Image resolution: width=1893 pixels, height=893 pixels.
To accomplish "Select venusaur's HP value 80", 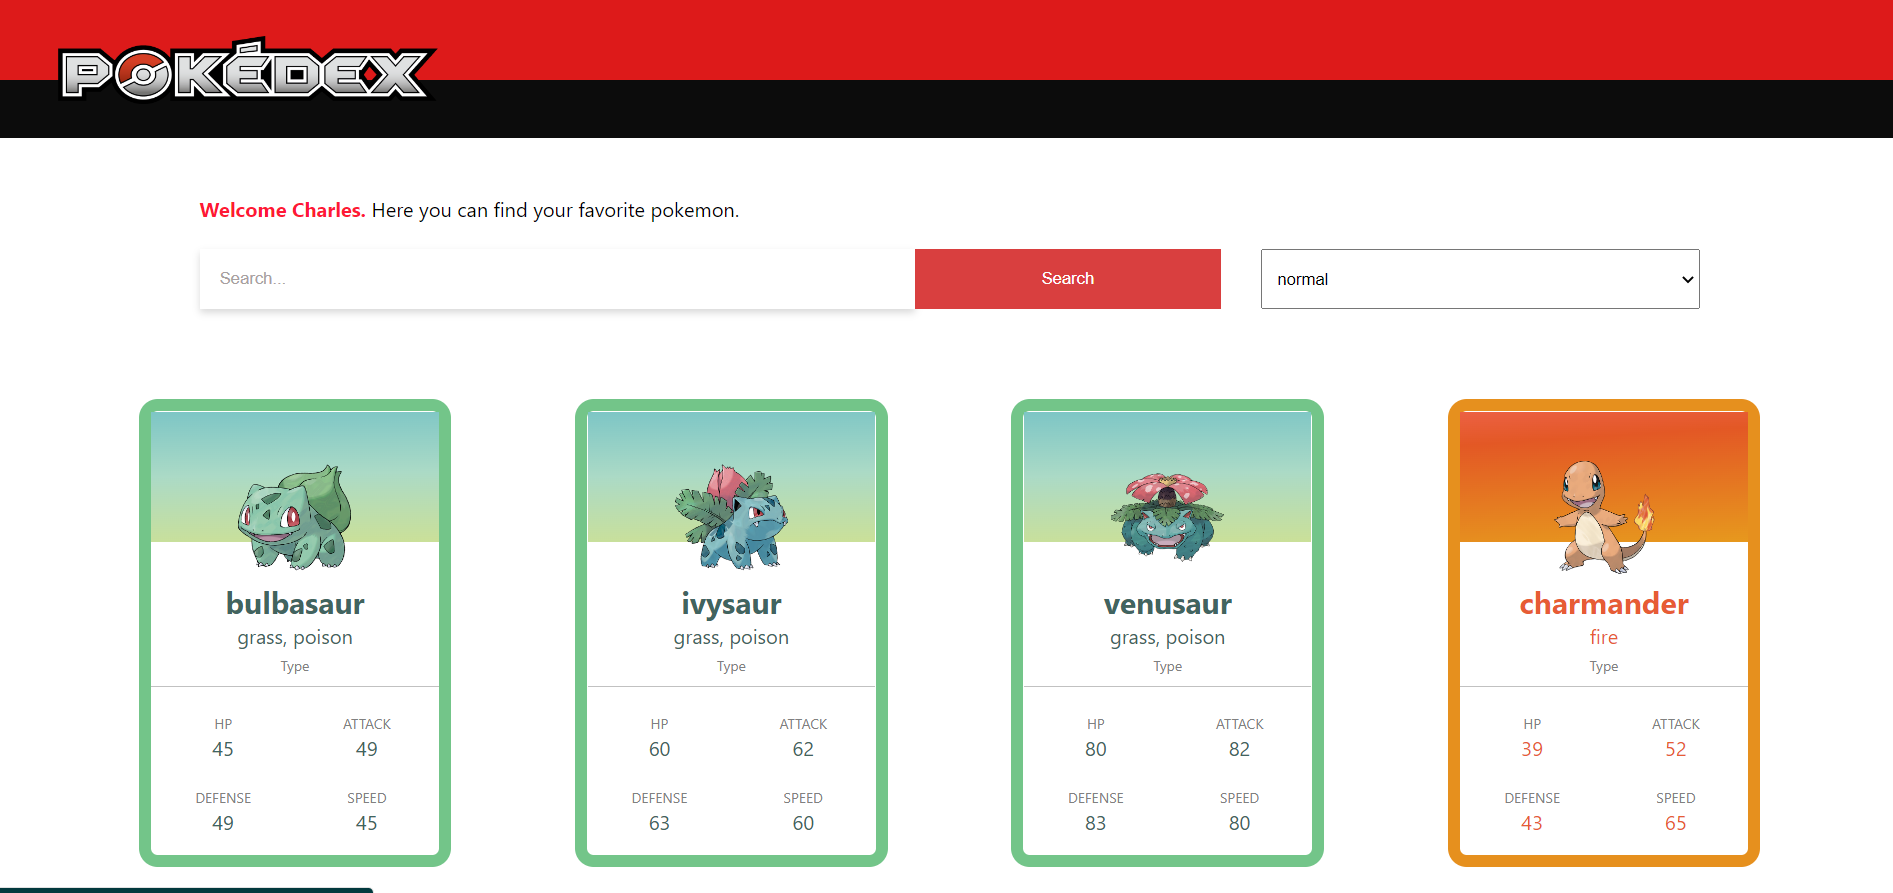I will click(1095, 749).
